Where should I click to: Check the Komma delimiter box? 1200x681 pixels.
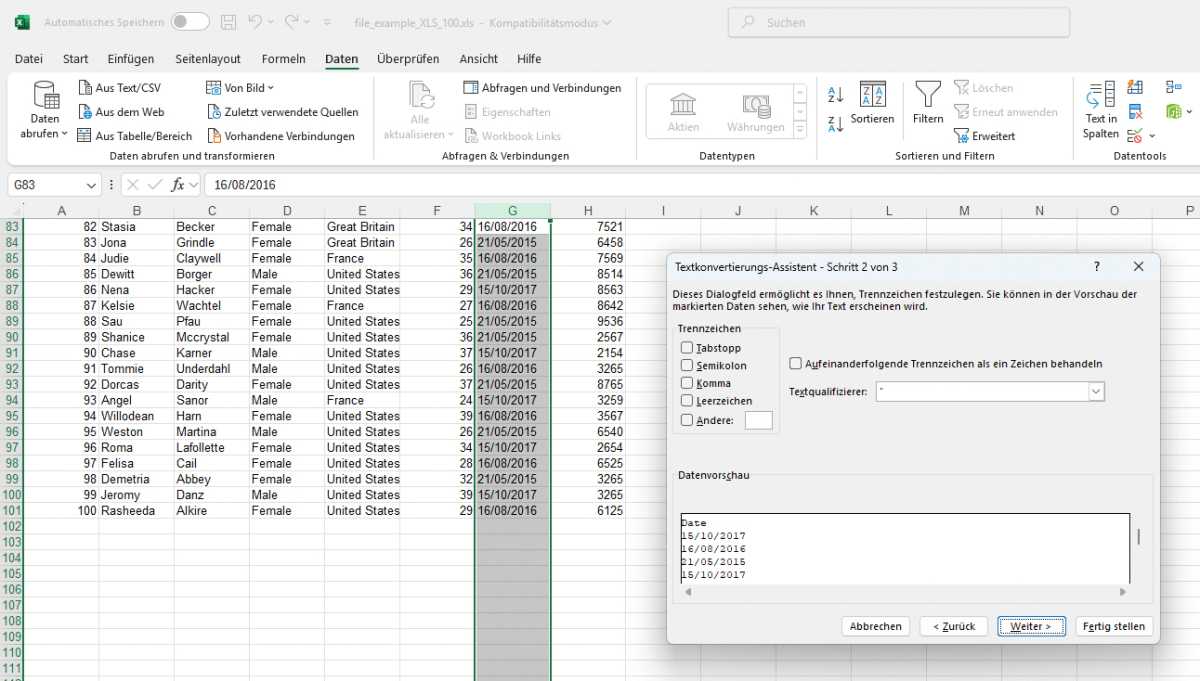click(687, 383)
